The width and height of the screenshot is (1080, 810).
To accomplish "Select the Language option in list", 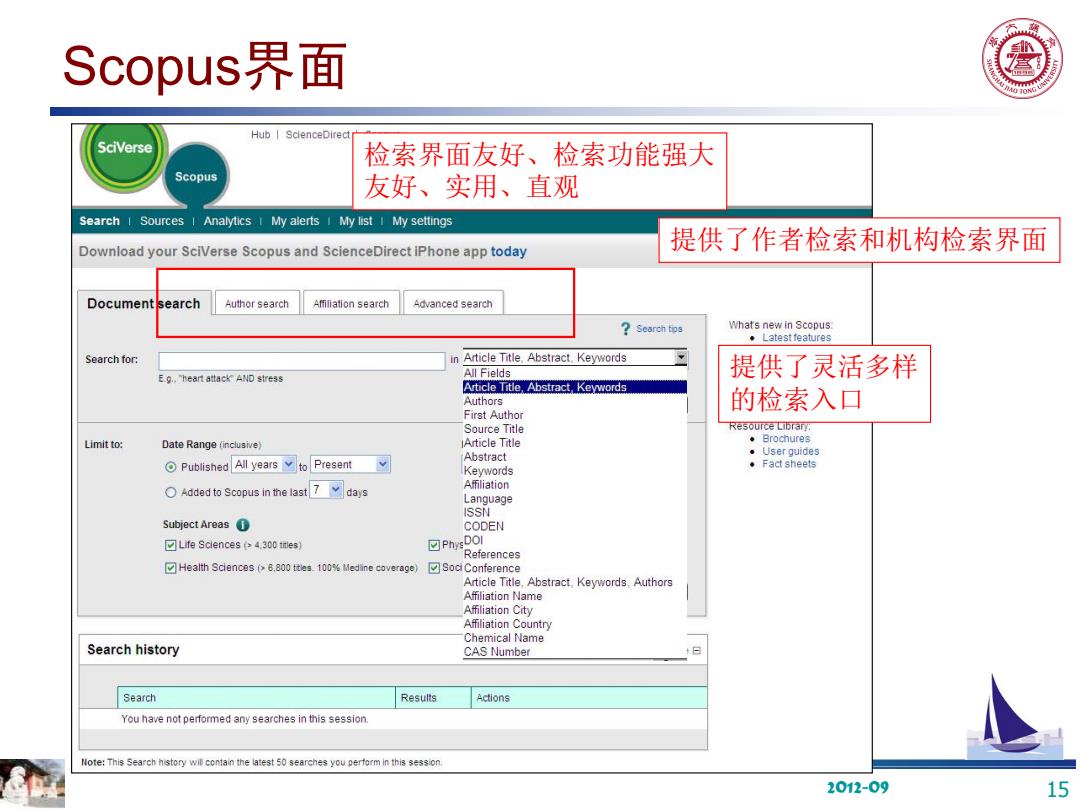I will tap(488, 499).
